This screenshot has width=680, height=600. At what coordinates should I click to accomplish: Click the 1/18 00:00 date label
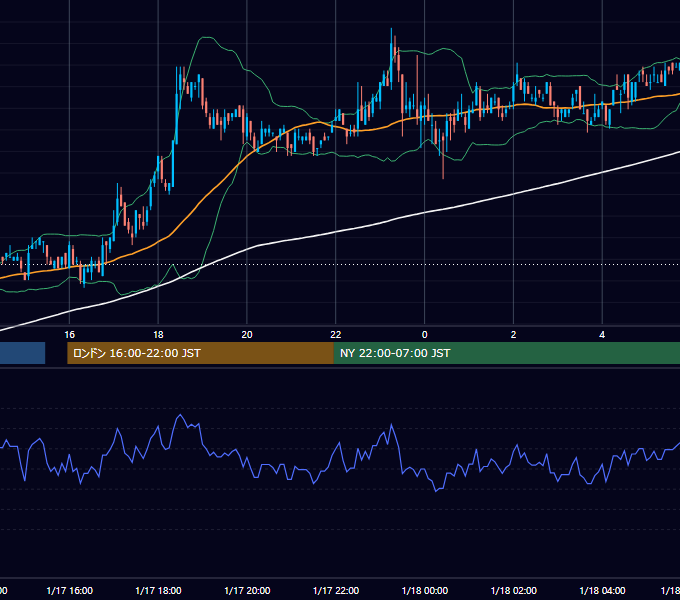425,590
